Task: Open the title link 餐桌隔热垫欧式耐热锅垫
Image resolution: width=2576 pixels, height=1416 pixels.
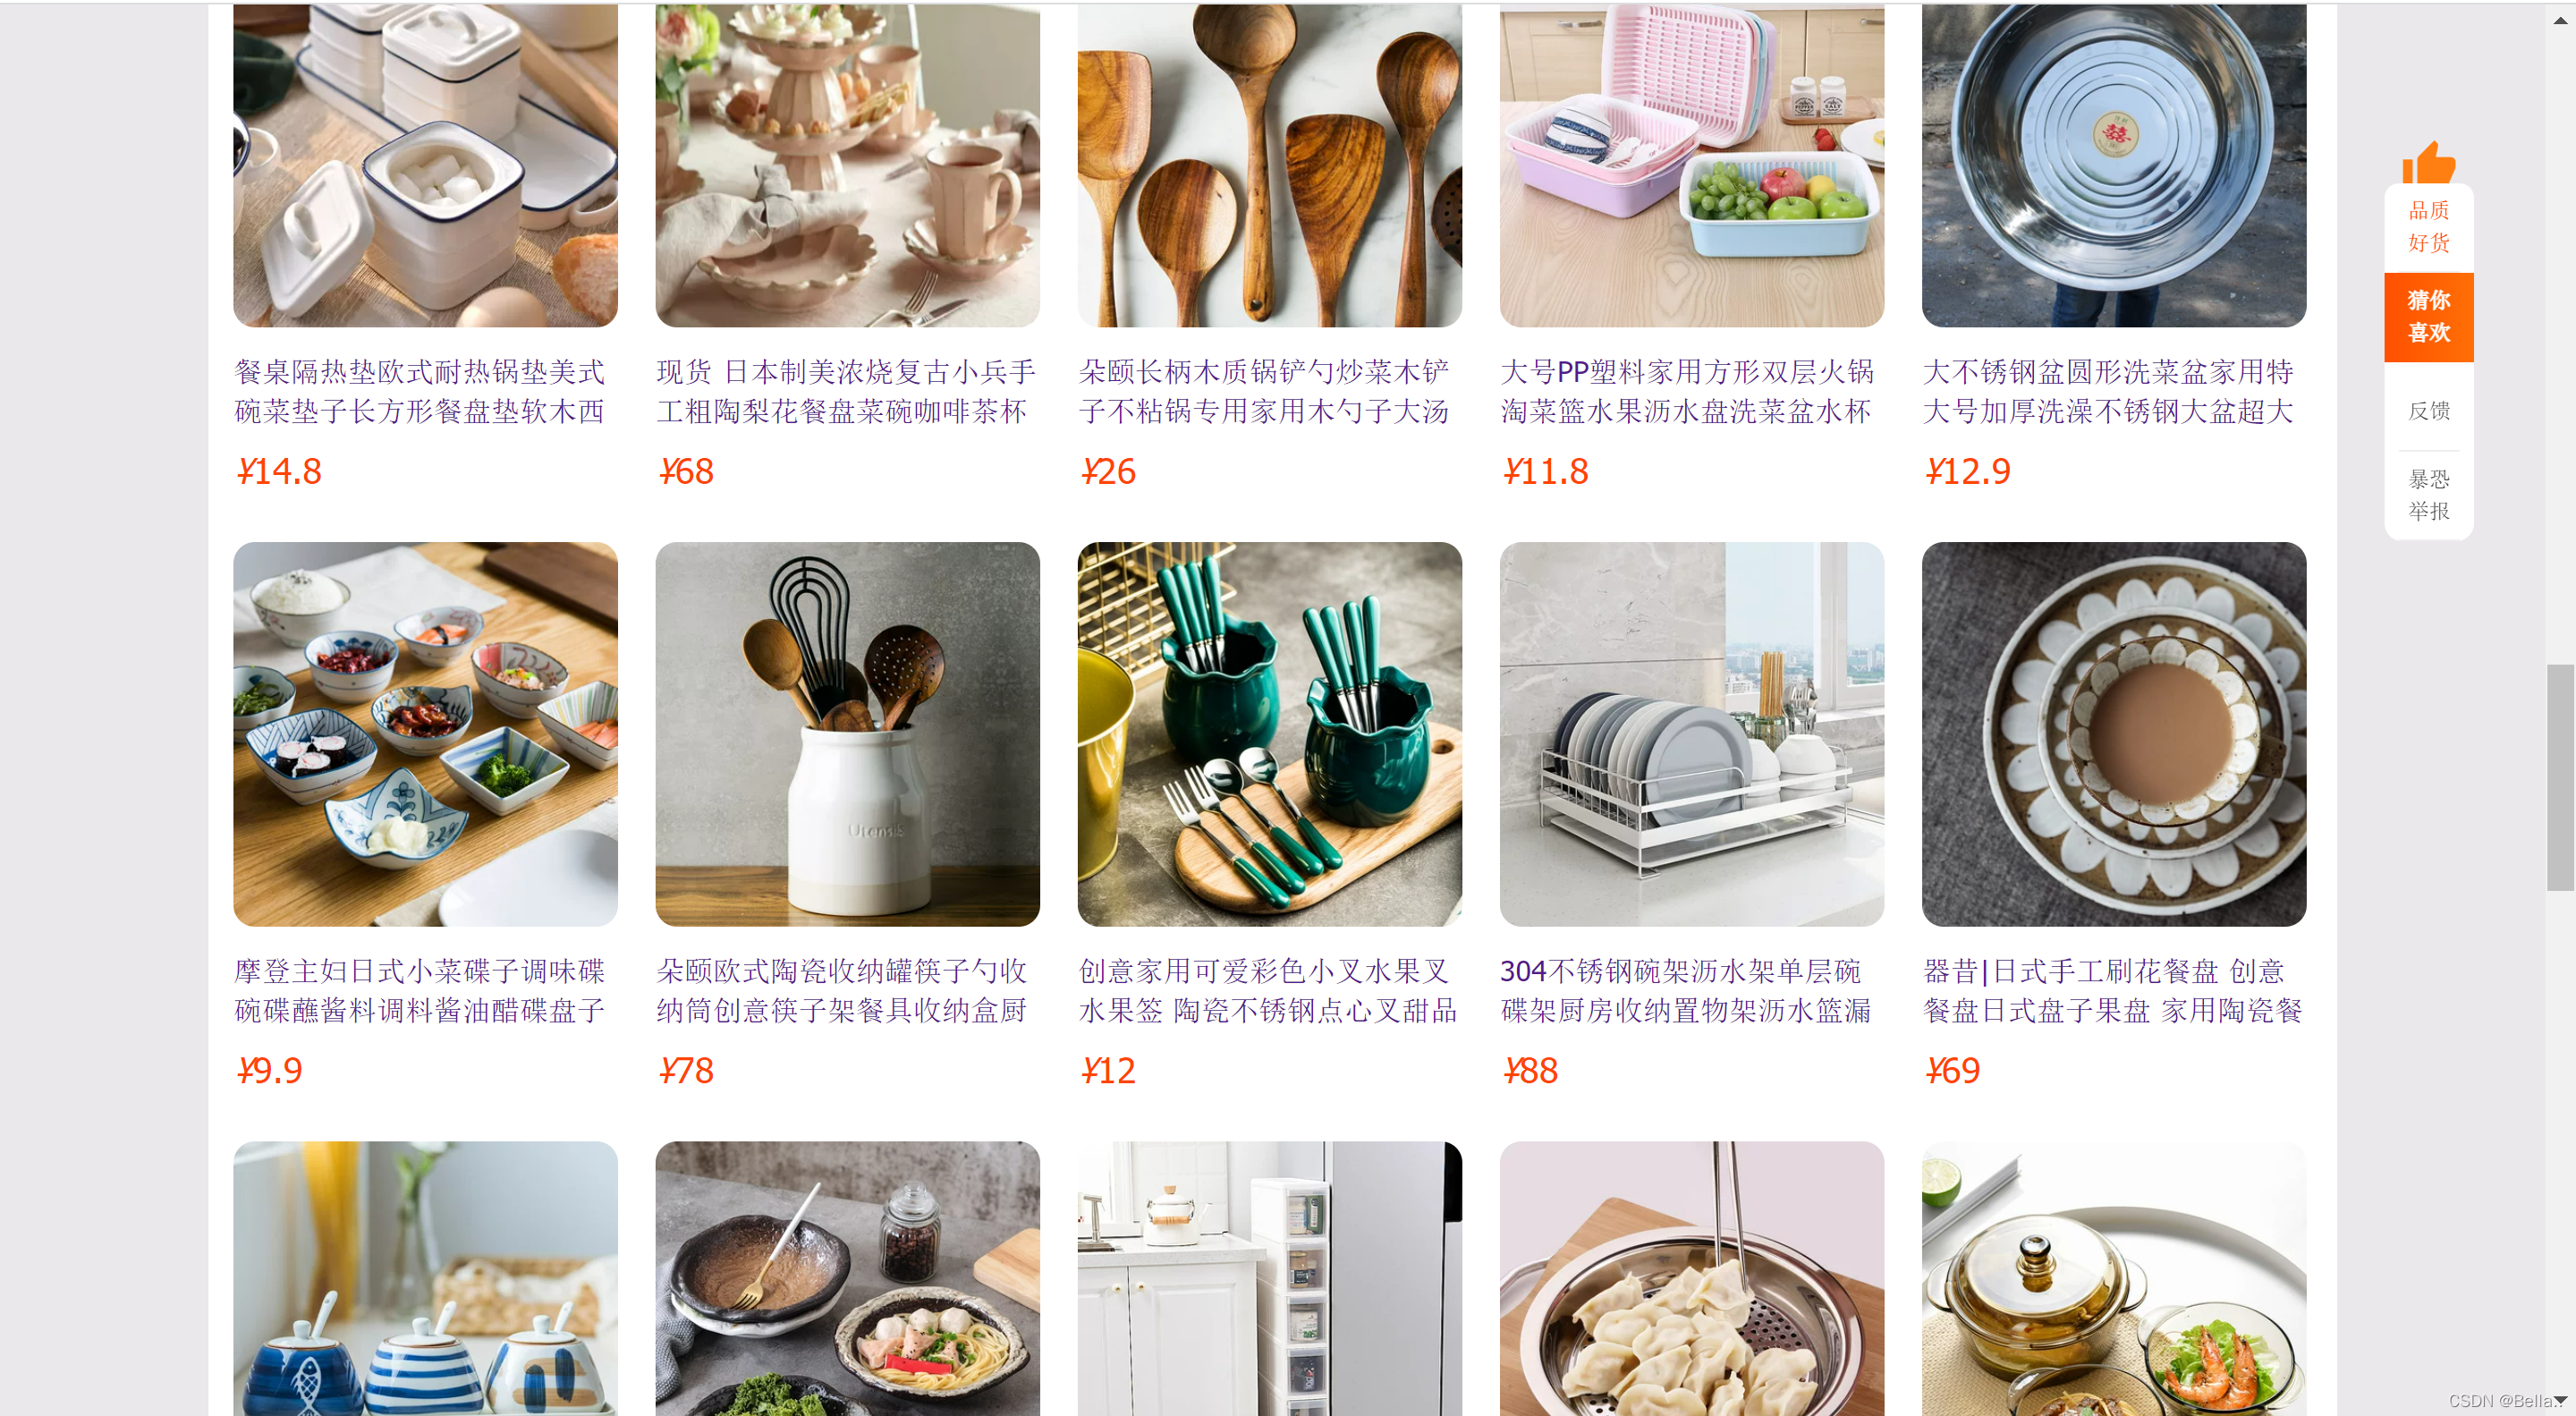Action: click(420, 391)
